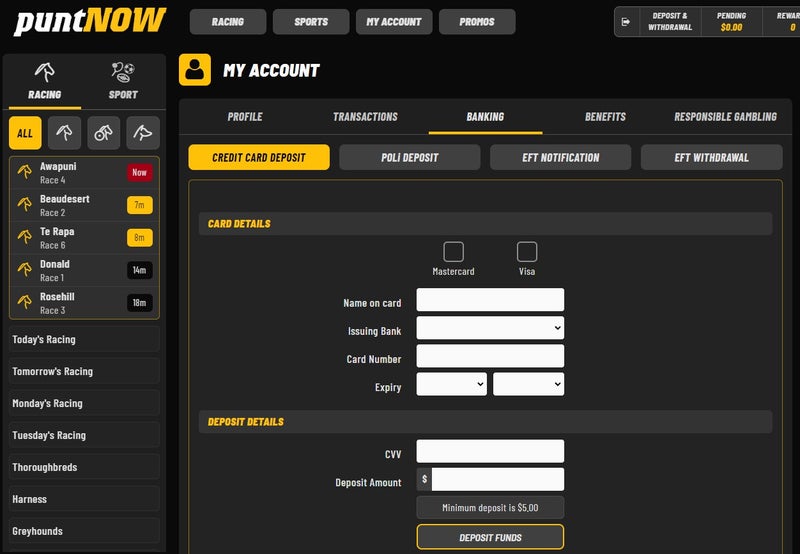Open Deposit & Withdrawal in header

(x=670, y=22)
